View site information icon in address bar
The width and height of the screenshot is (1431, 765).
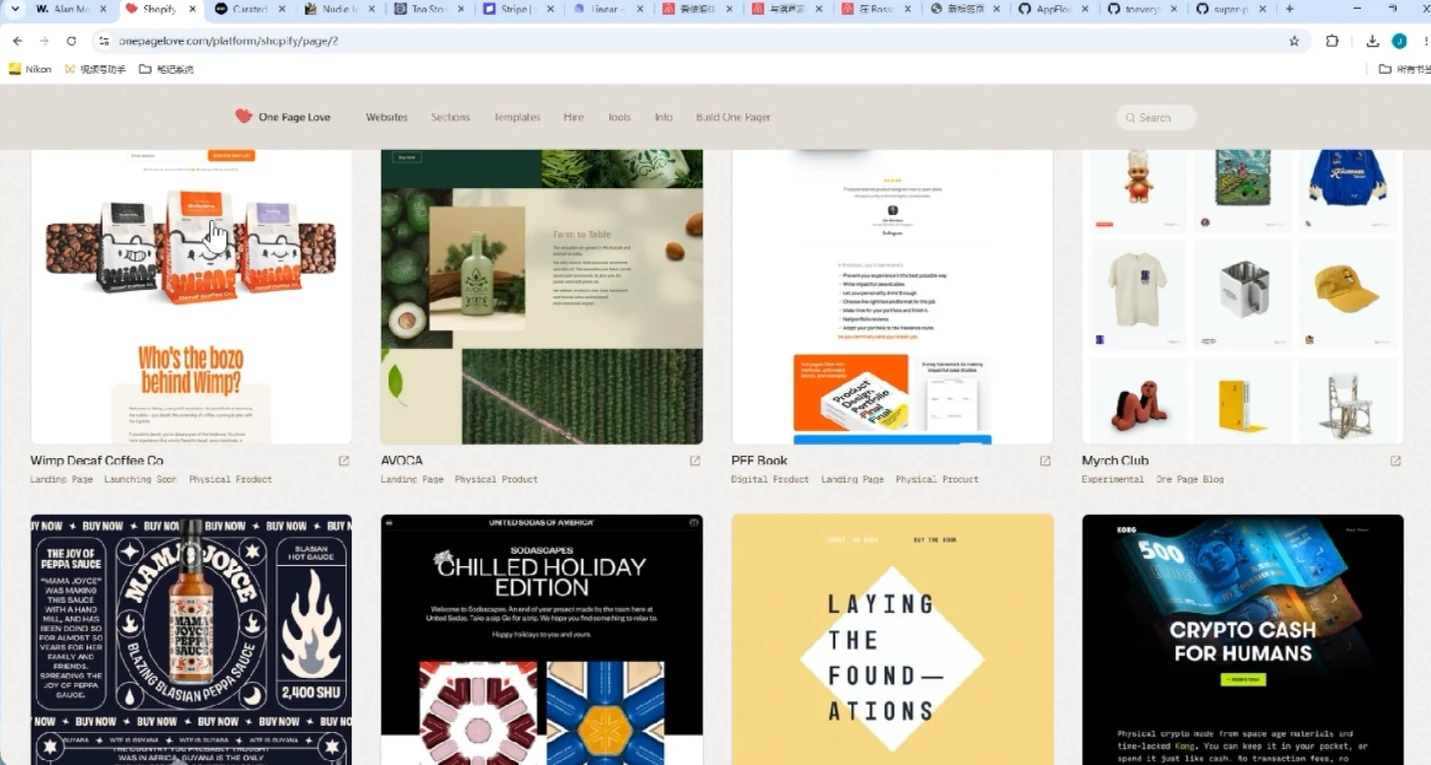point(103,41)
